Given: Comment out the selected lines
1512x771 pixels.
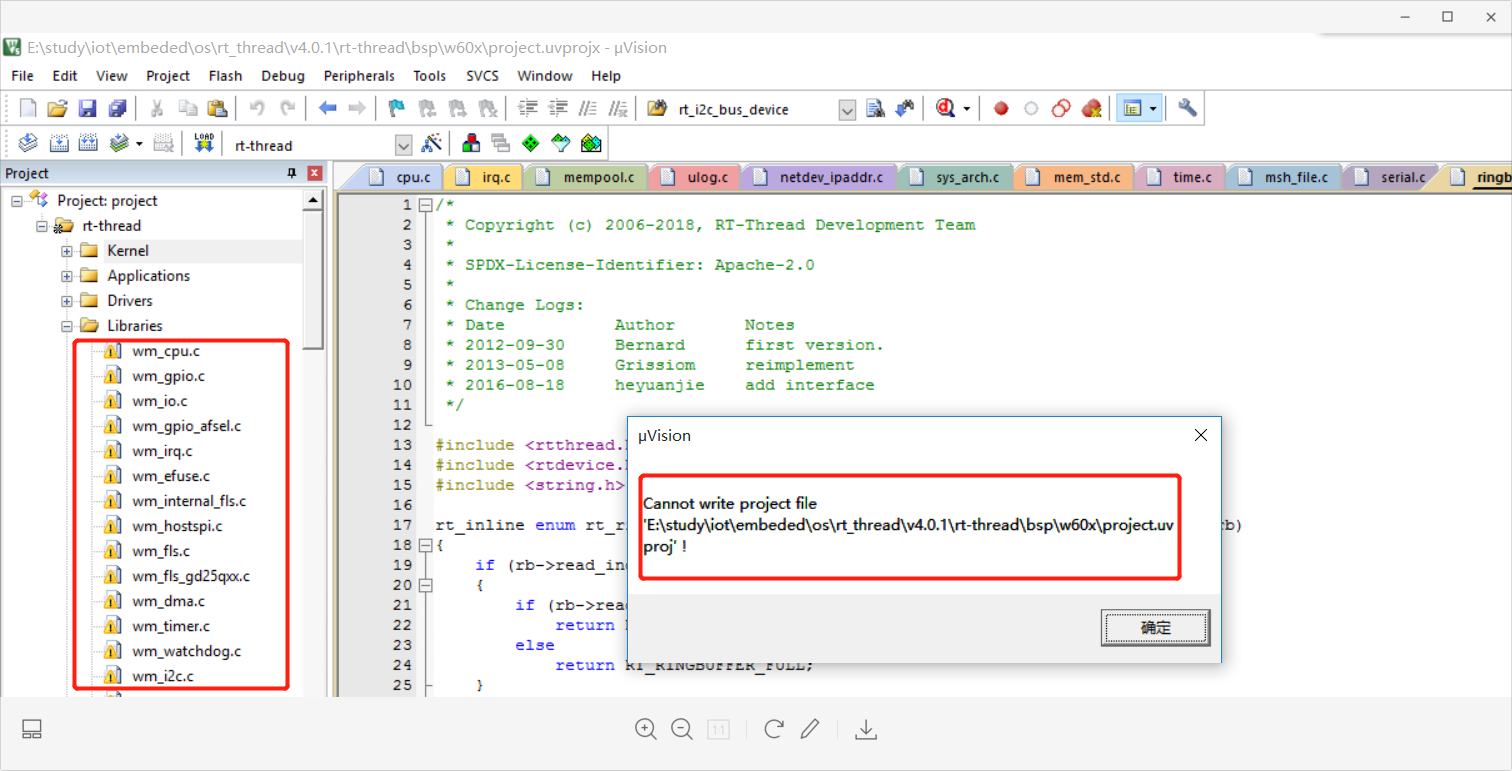Looking at the screenshot, I should point(589,109).
